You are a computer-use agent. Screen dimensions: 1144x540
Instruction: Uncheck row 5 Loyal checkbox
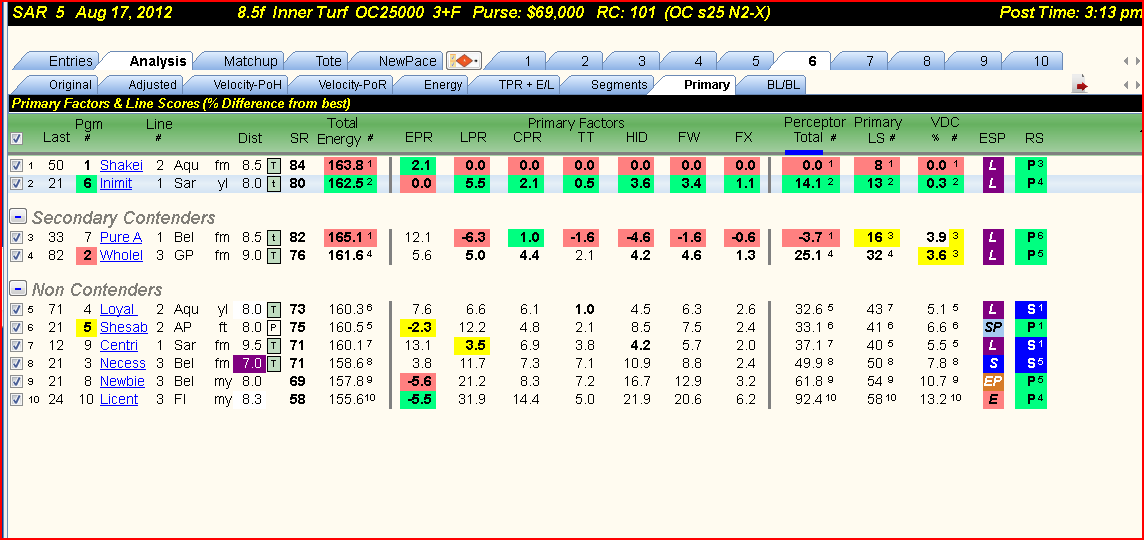(x=16, y=309)
